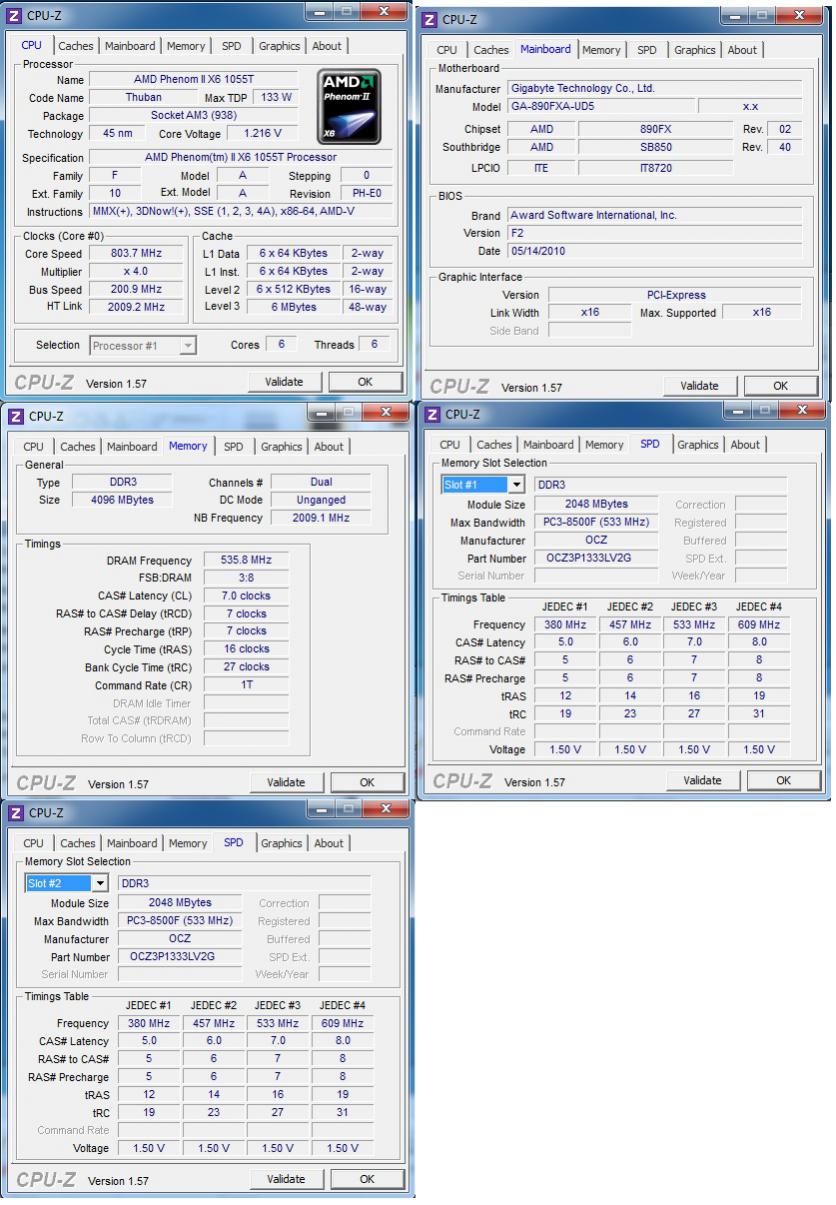Image resolution: width=836 pixels, height=1205 pixels.
Task: Open About tab in the CPU window
Action: (326, 46)
